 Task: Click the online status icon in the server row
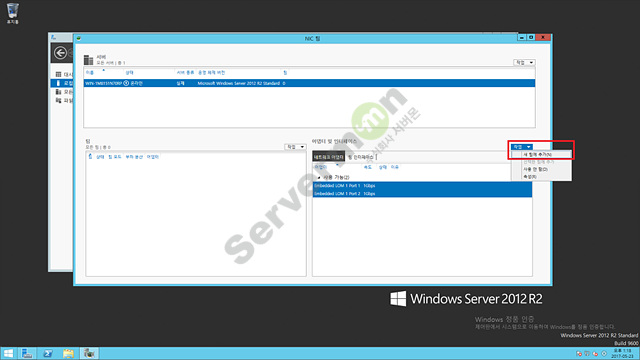tap(126, 83)
